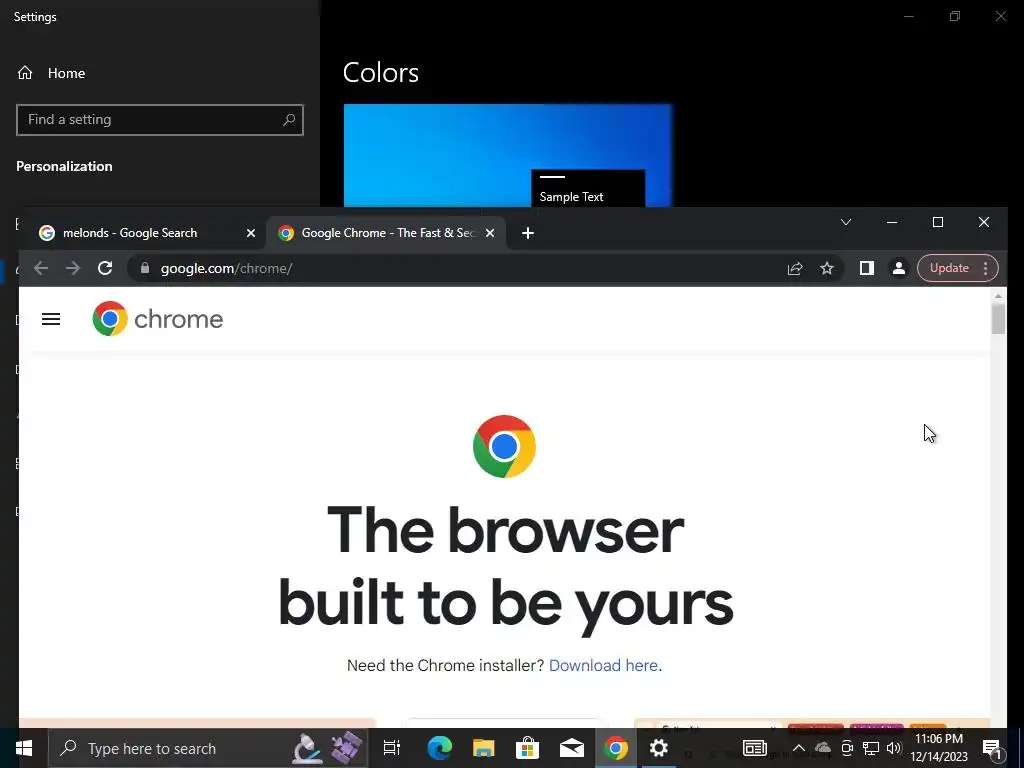Share this page via toolbar icon
The image size is (1024, 768).
pyautogui.click(x=795, y=268)
